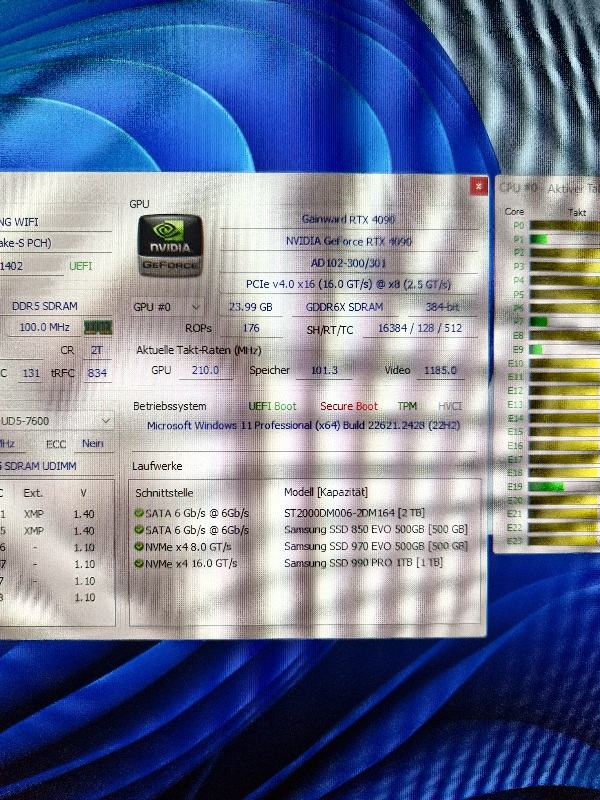Screen dimensions: 600x800
Task: Select the Microsoft Windows 11 Professional build text
Action: tap(303, 426)
